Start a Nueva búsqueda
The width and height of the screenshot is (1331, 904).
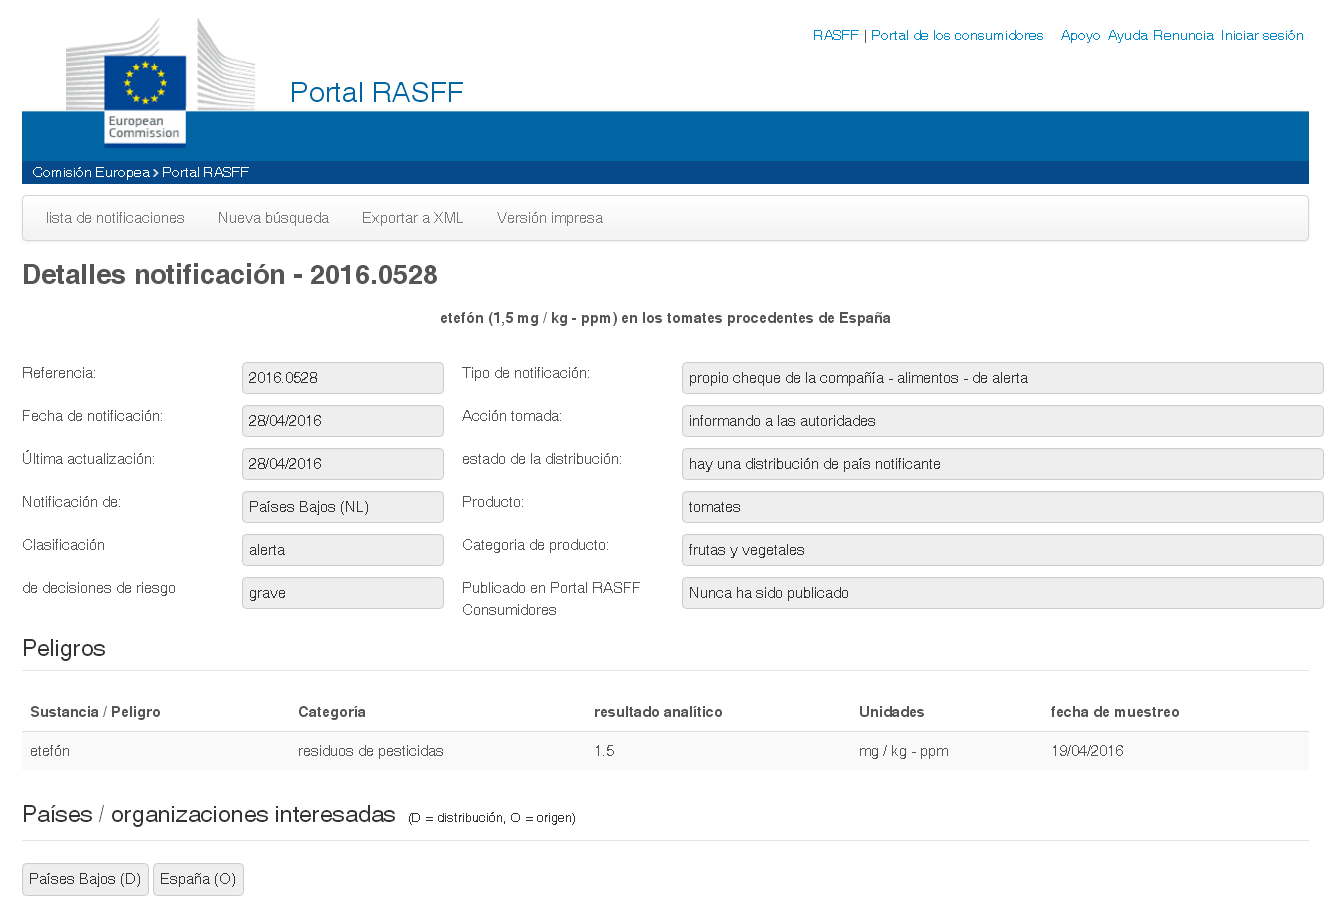[x=273, y=218]
